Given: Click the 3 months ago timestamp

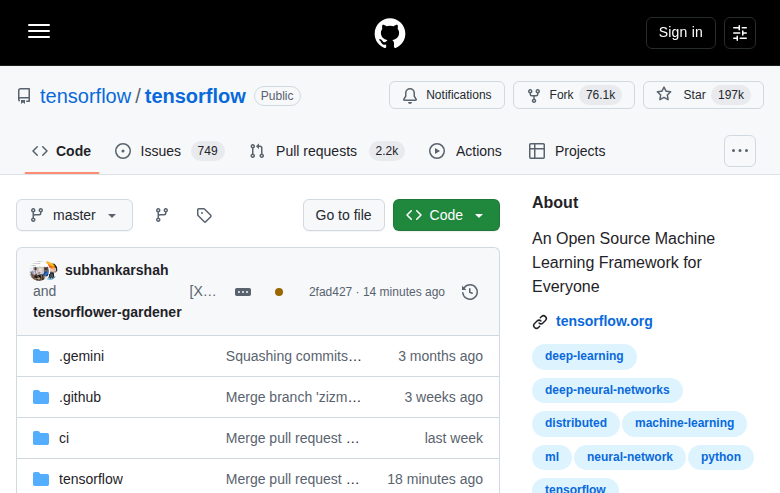Looking at the screenshot, I should pyautogui.click(x=440, y=356).
